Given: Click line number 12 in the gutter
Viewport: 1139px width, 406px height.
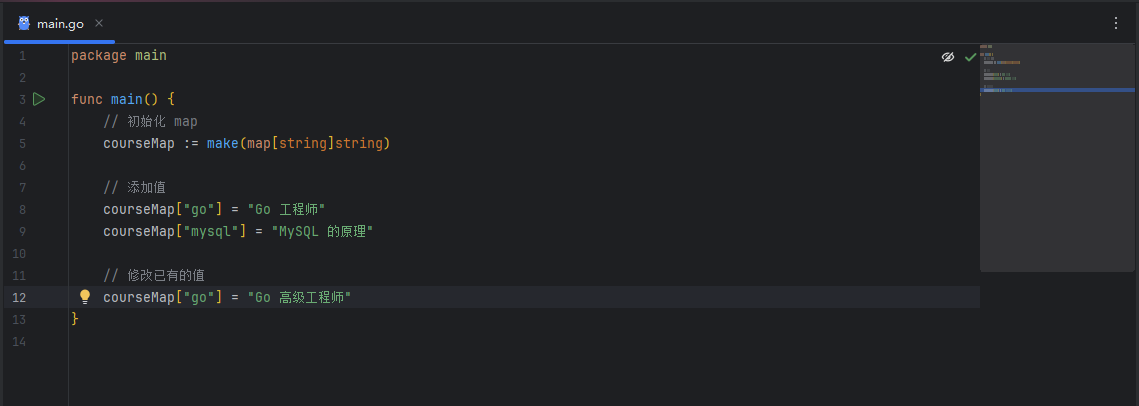Looking at the screenshot, I should 21,297.
